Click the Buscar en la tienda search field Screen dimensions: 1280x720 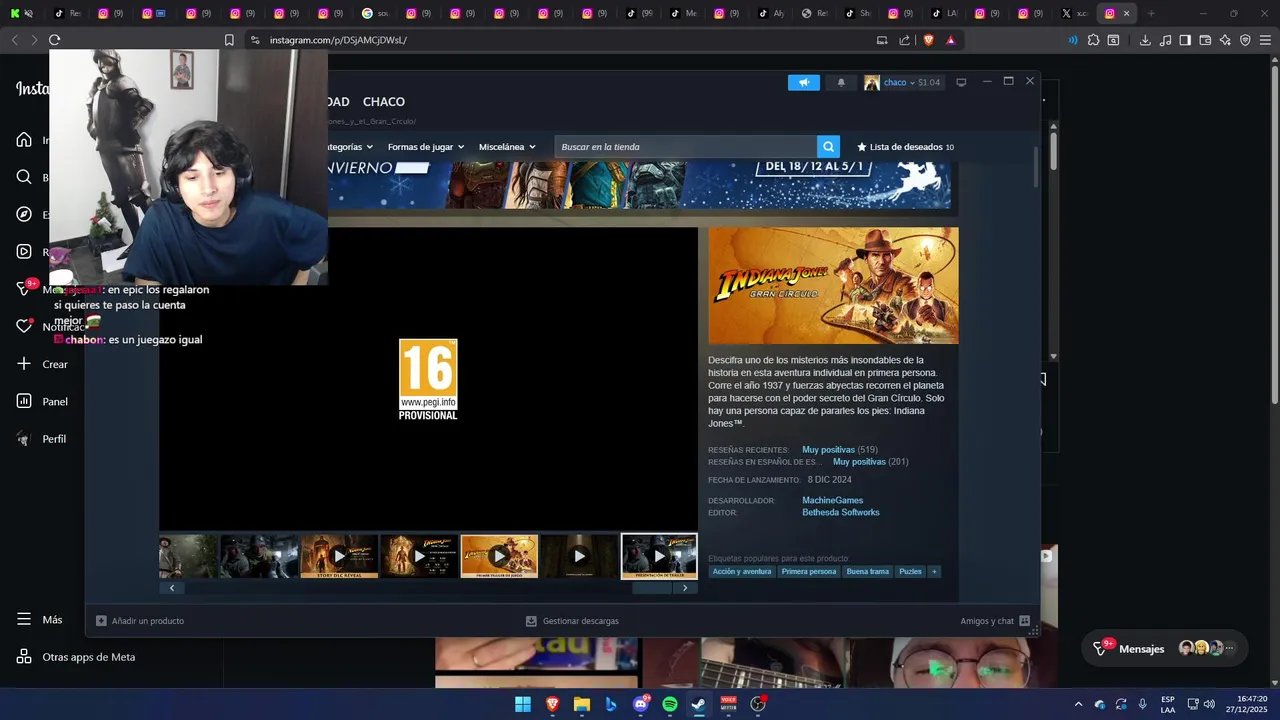click(686, 147)
